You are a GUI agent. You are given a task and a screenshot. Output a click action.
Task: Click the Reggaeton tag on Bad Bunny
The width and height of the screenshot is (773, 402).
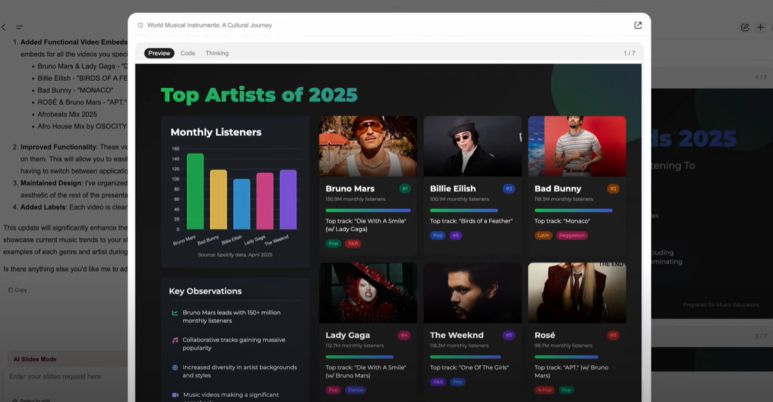point(572,236)
